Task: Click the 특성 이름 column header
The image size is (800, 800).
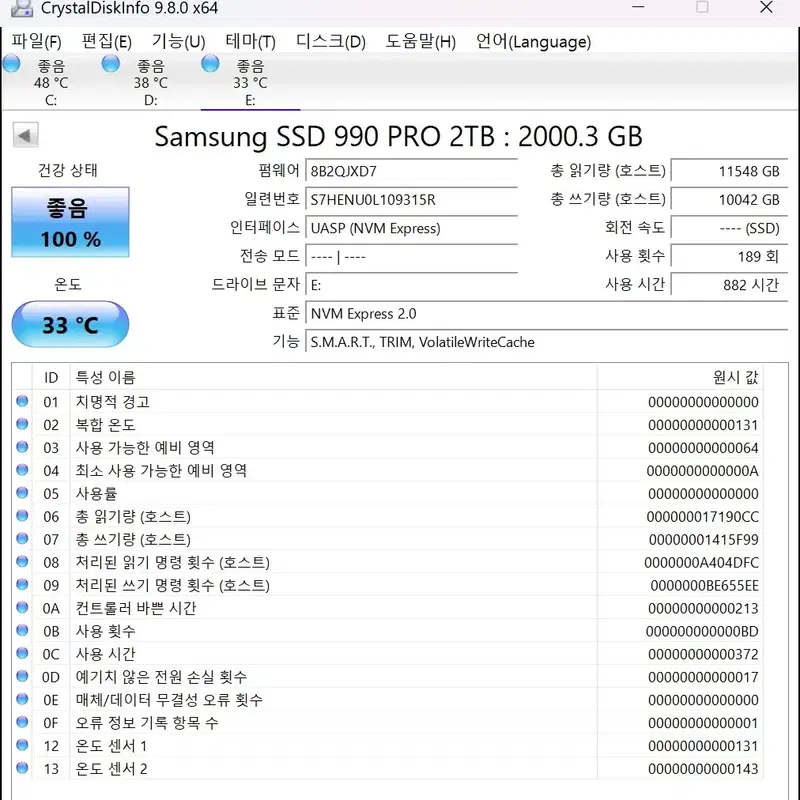Action: pyautogui.click(x=334, y=377)
